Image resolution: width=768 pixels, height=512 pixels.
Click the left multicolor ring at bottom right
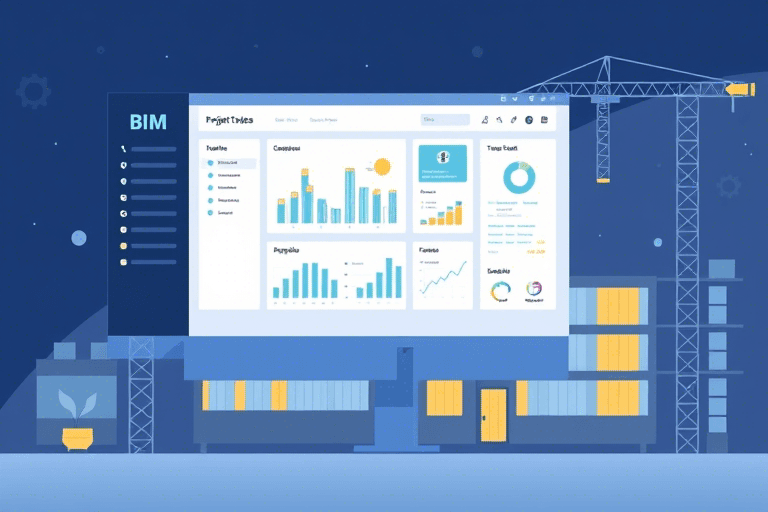click(501, 290)
